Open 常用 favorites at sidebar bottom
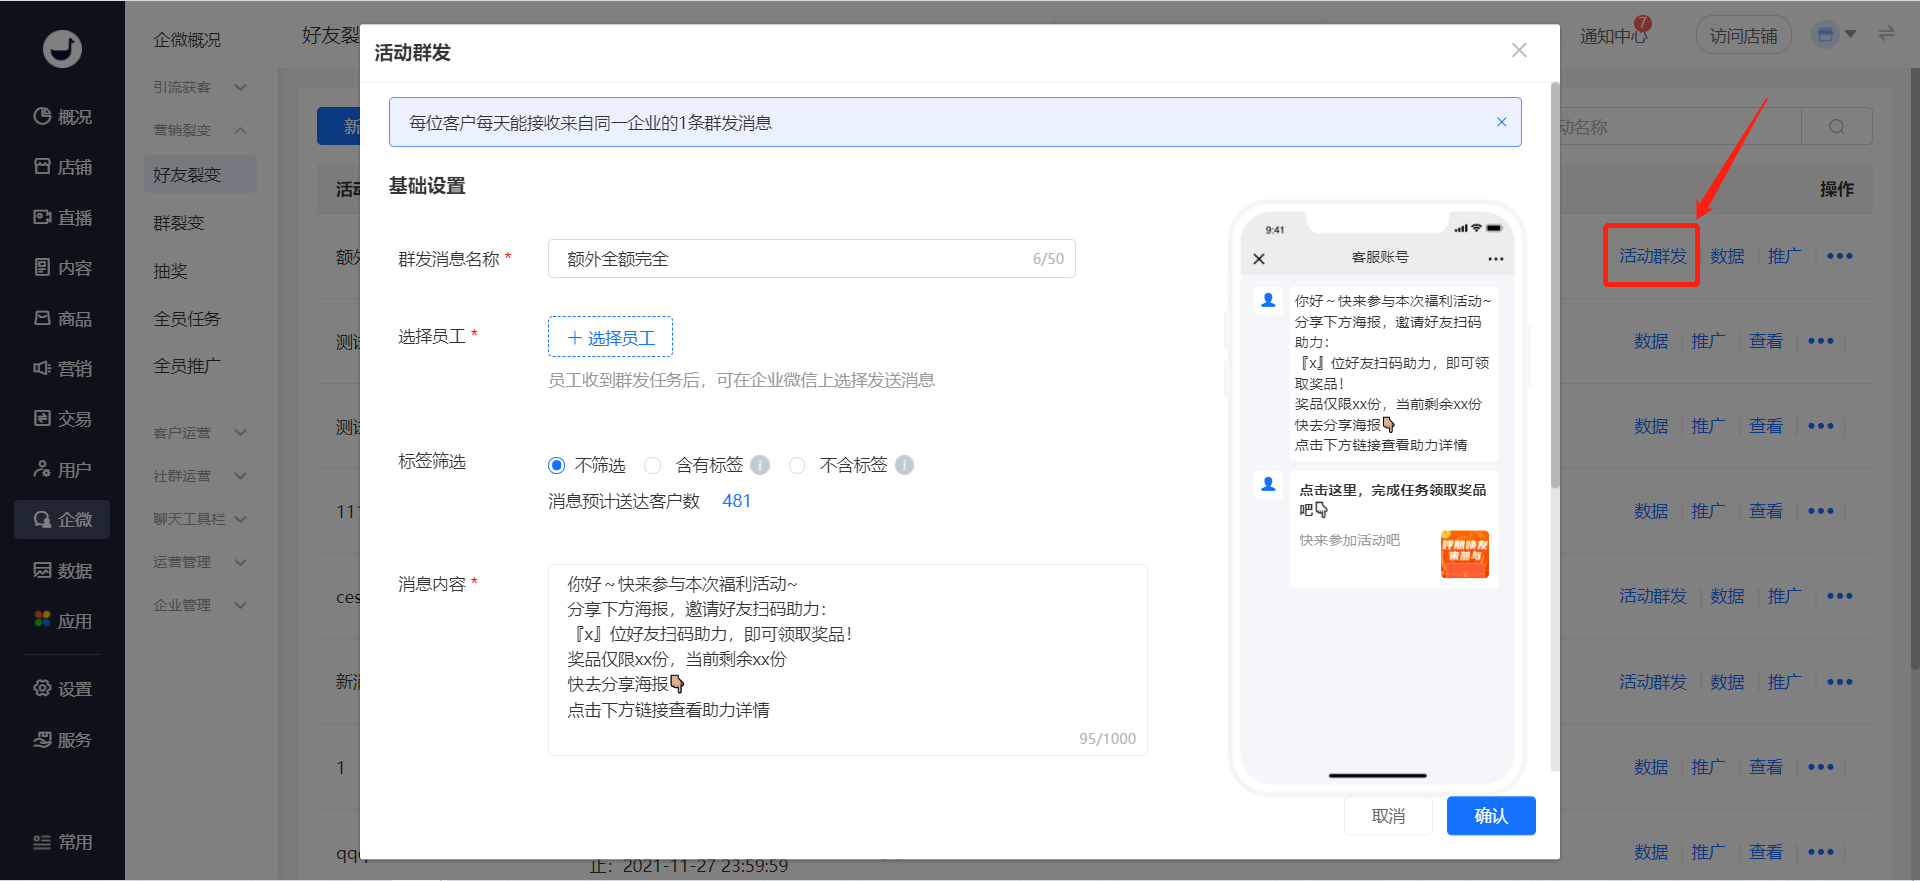This screenshot has width=1920, height=881. click(62, 842)
